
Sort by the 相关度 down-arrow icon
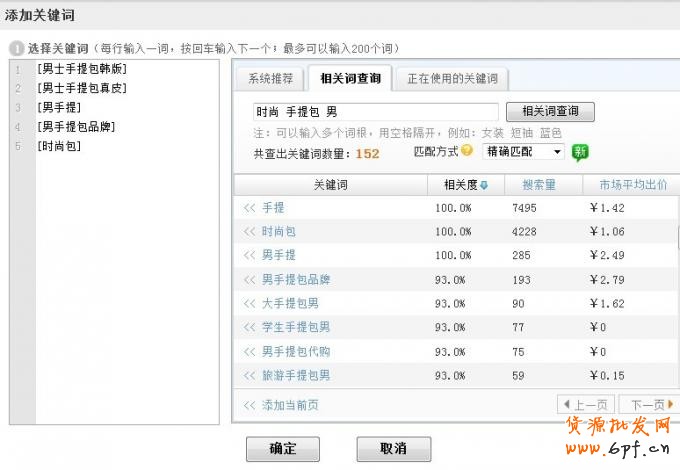pyautogui.click(x=484, y=186)
